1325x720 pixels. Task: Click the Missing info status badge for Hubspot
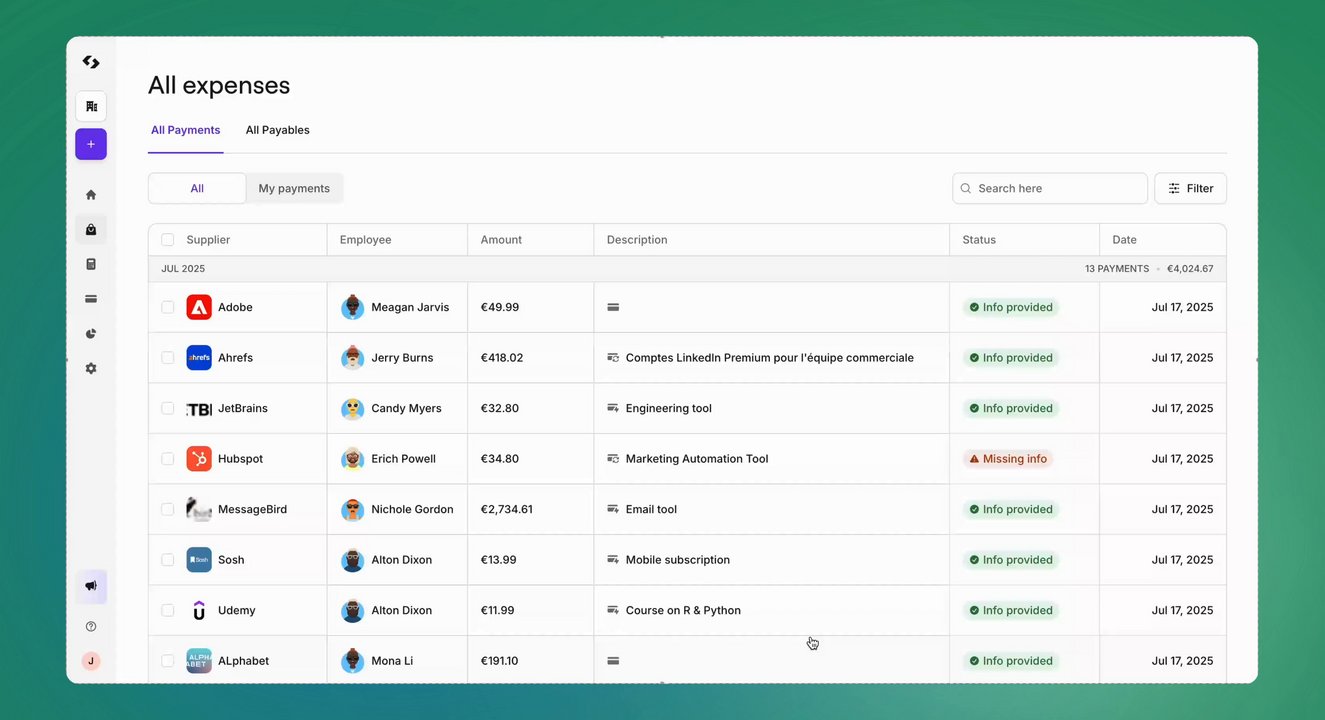point(1008,459)
